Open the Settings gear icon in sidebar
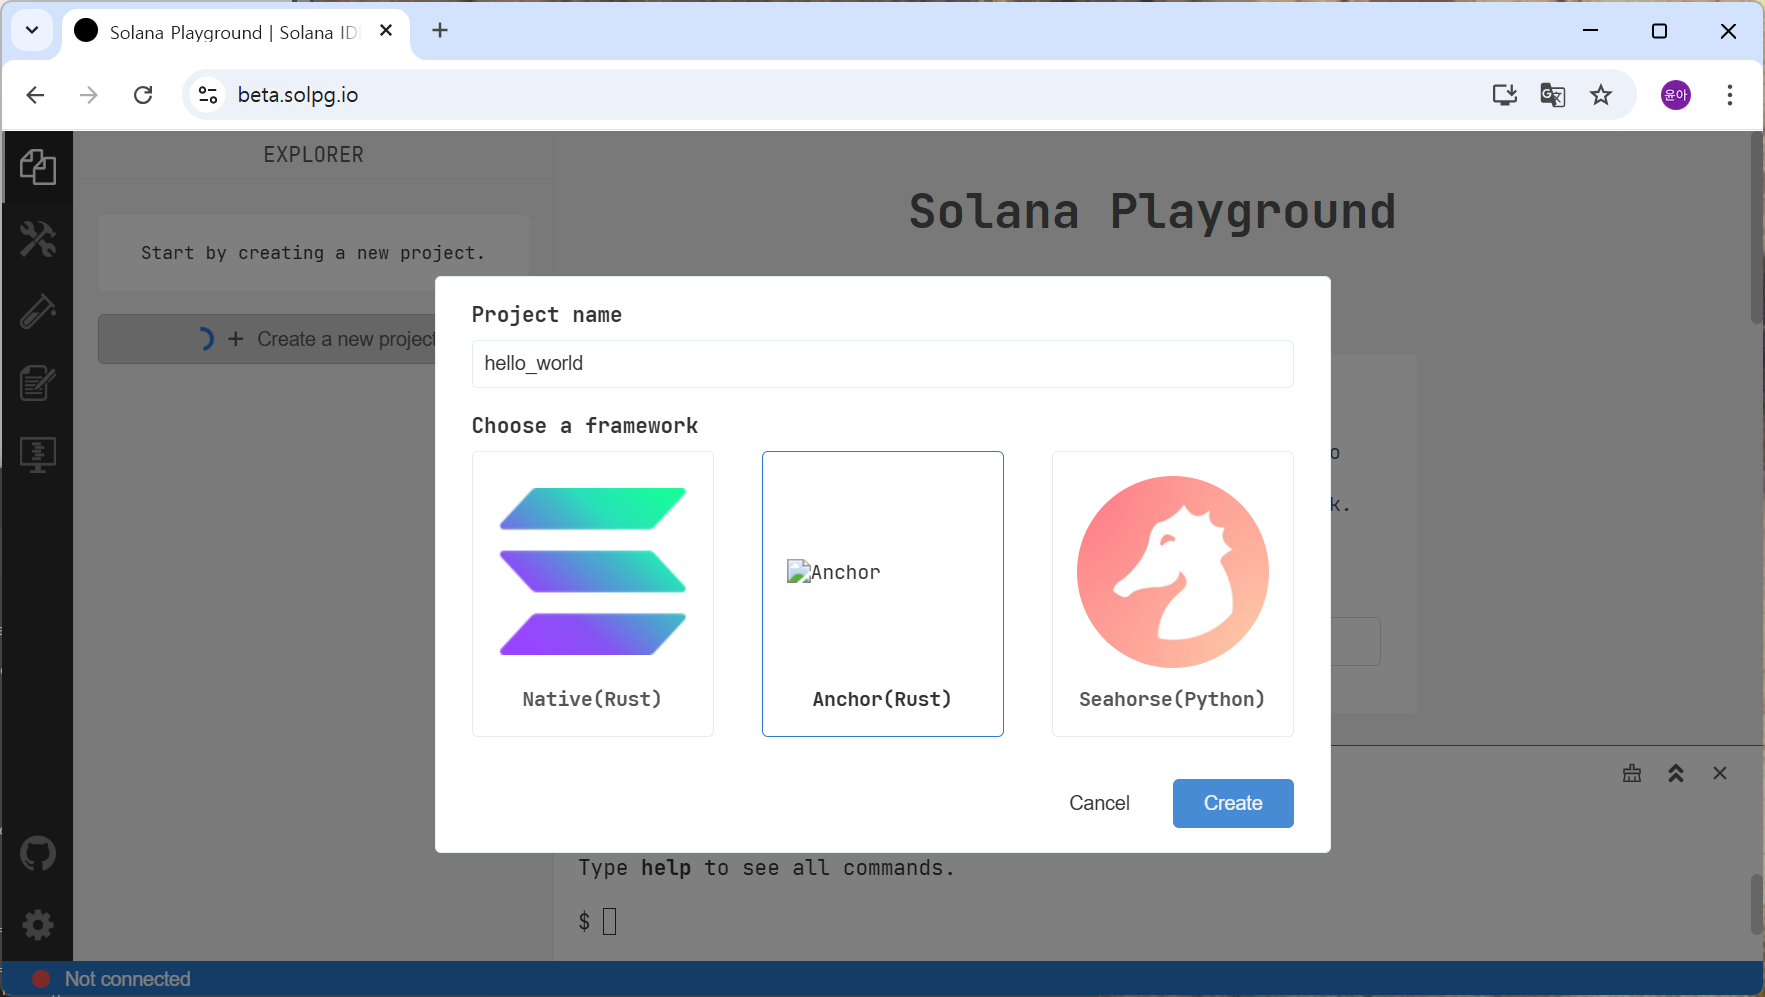This screenshot has height=997, width=1765. tap(38, 925)
